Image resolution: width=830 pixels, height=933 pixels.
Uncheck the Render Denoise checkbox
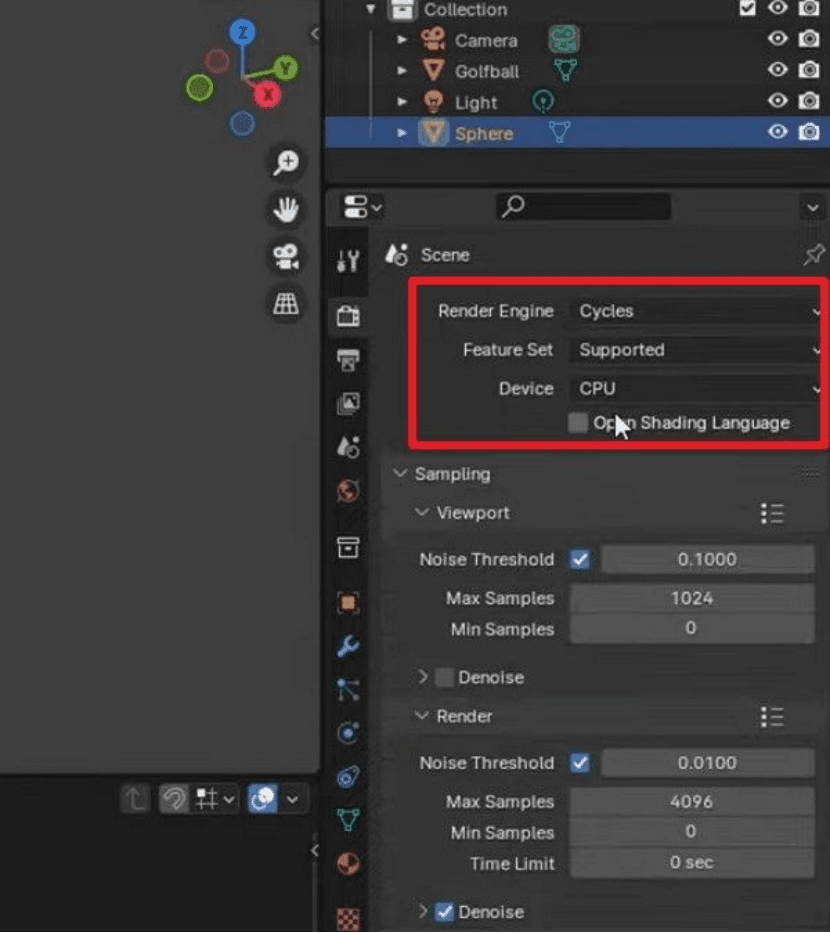pos(444,912)
